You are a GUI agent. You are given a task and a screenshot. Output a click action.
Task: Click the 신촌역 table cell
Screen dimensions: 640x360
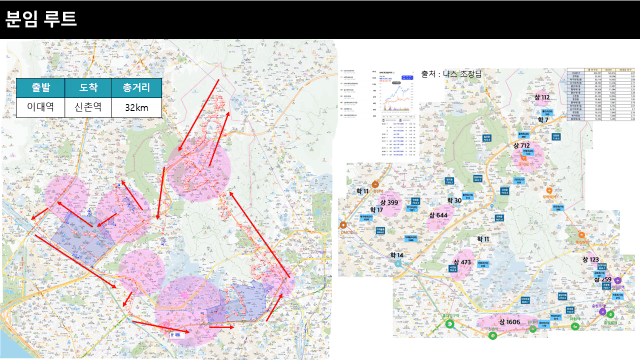(x=88, y=107)
